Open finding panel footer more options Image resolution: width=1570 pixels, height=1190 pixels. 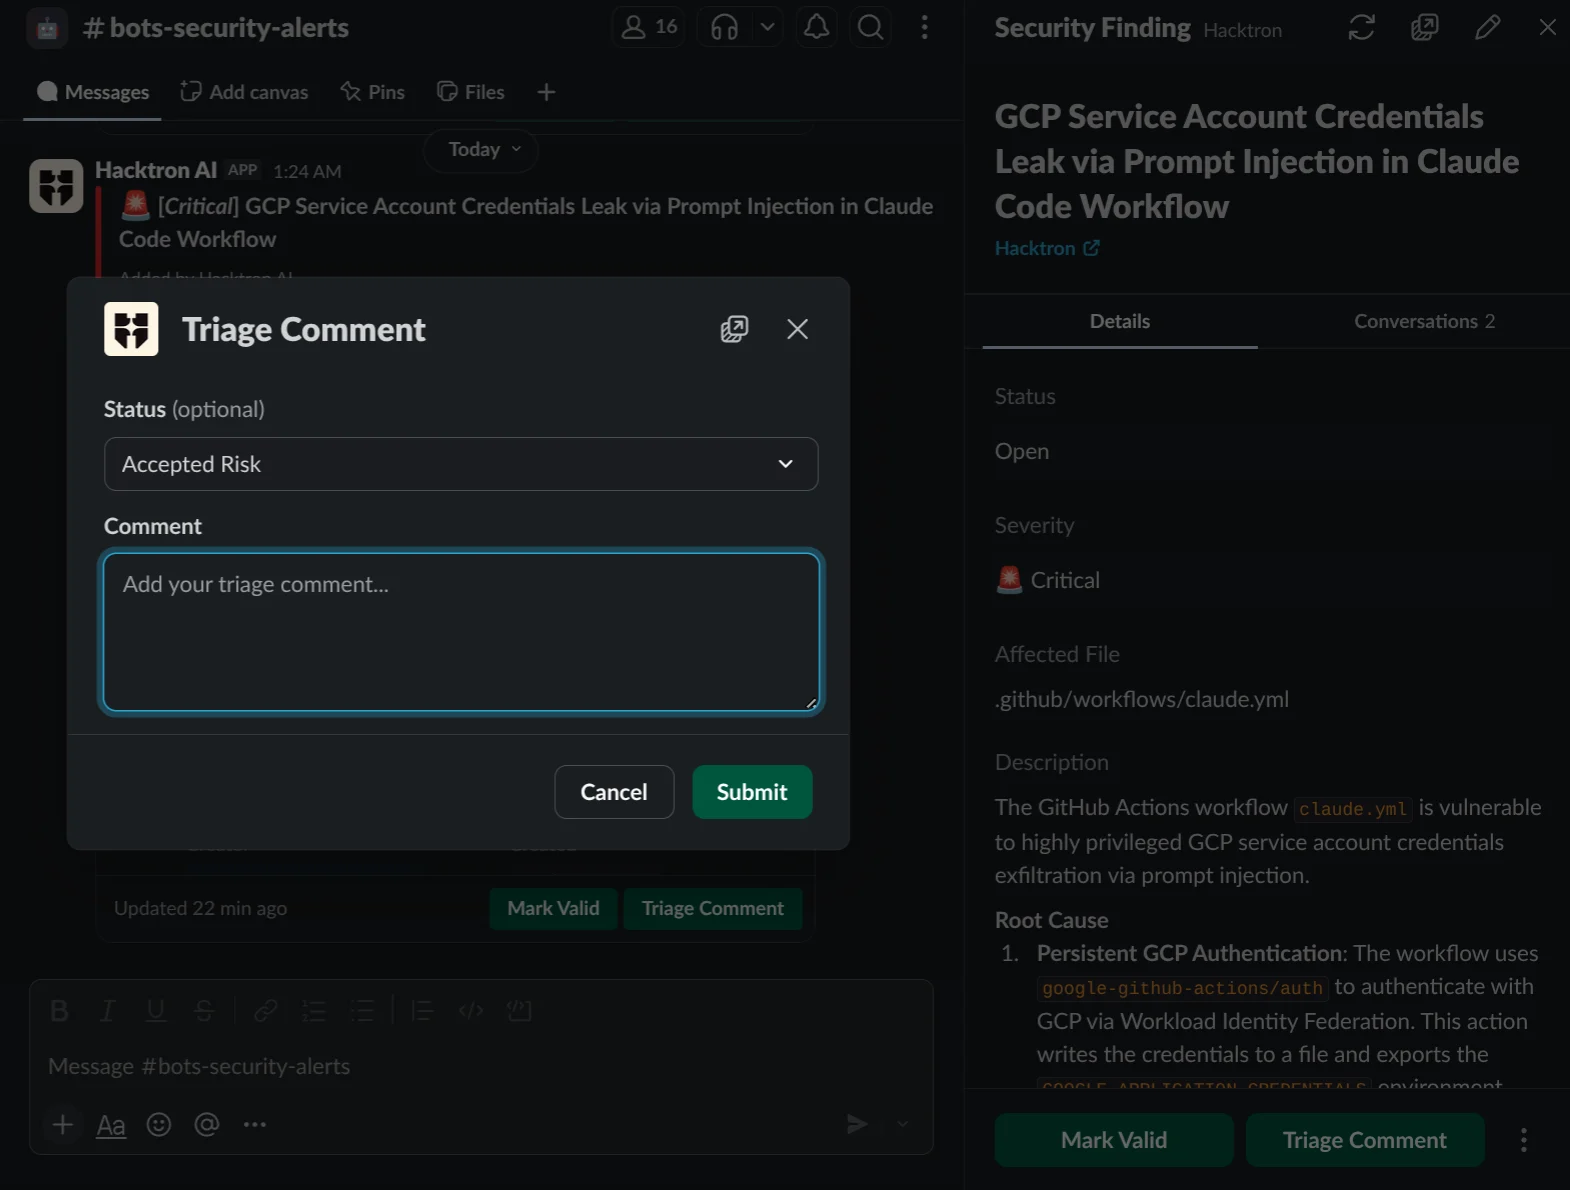tap(1523, 1140)
